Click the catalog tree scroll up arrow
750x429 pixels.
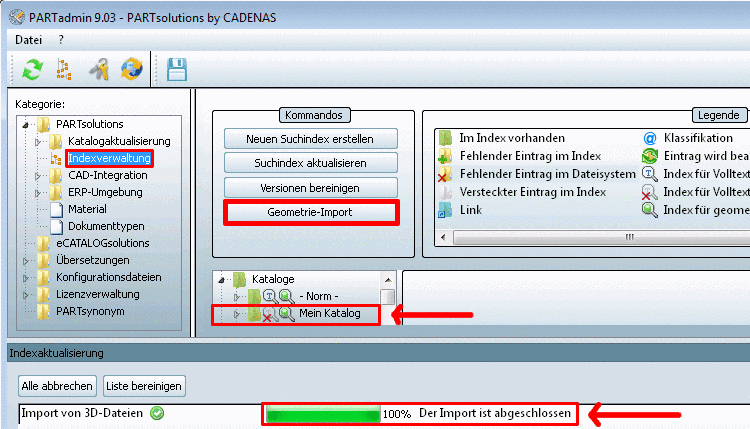388,280
